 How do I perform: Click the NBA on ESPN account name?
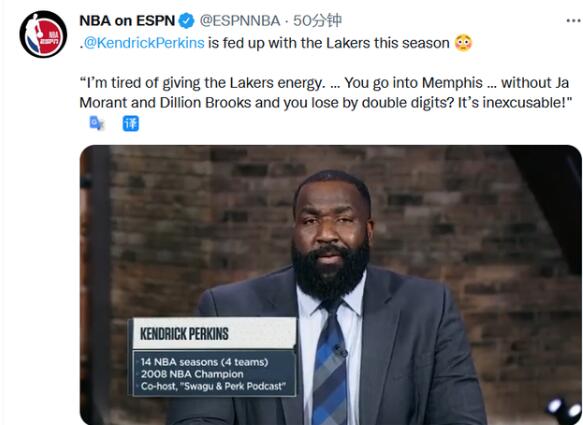[127, 21]
